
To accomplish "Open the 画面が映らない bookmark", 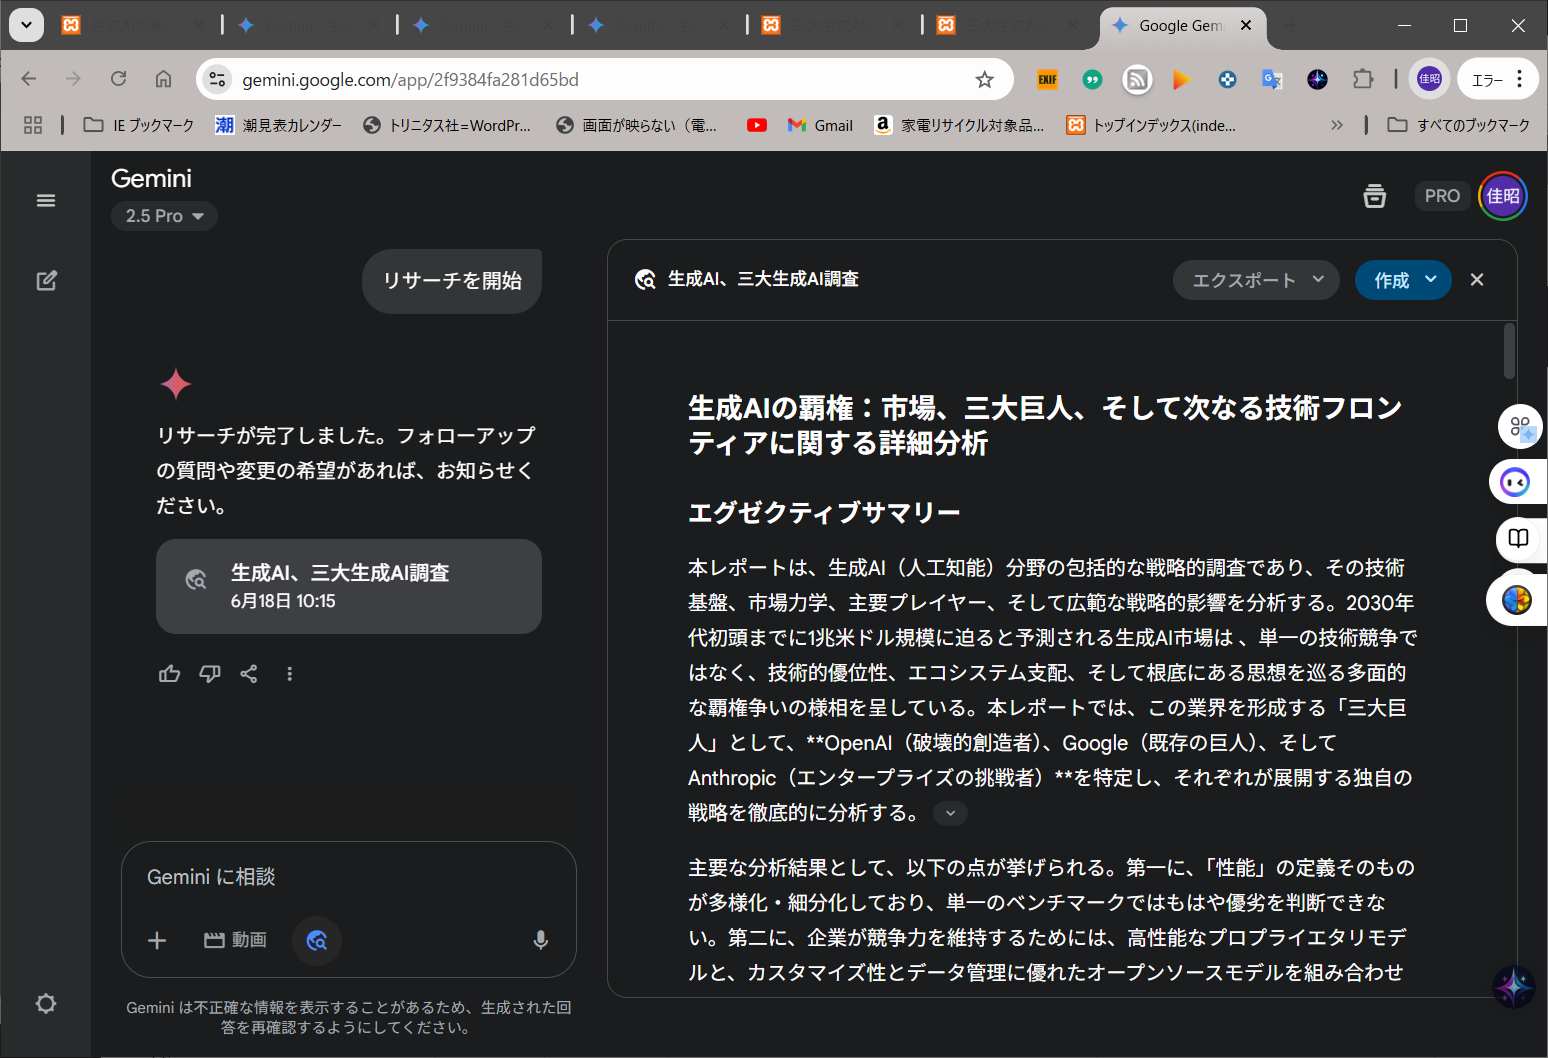I will click(637, 125).
